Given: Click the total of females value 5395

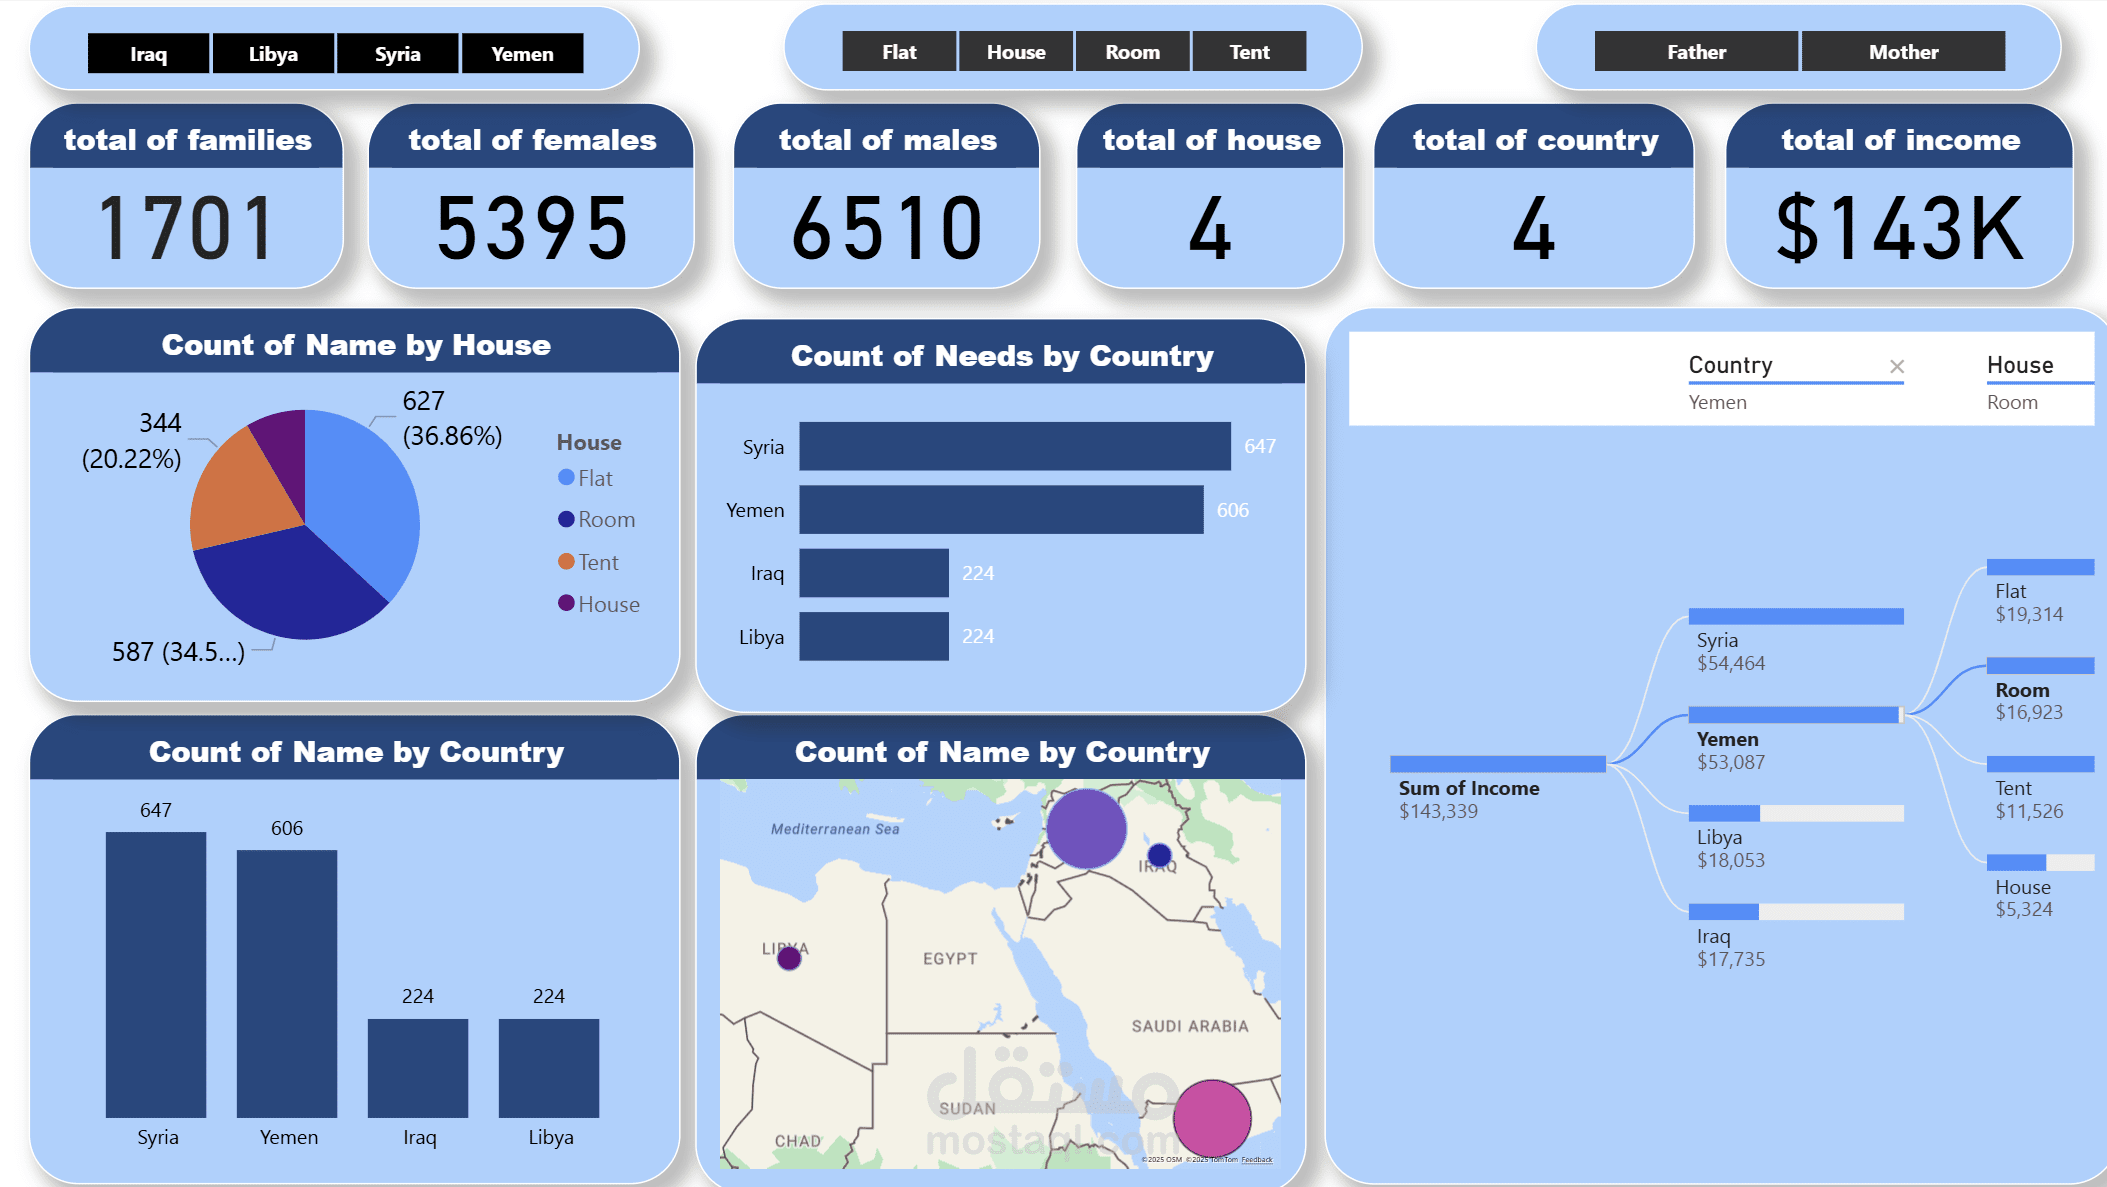Looking at the screenshot, I should 532,229.
